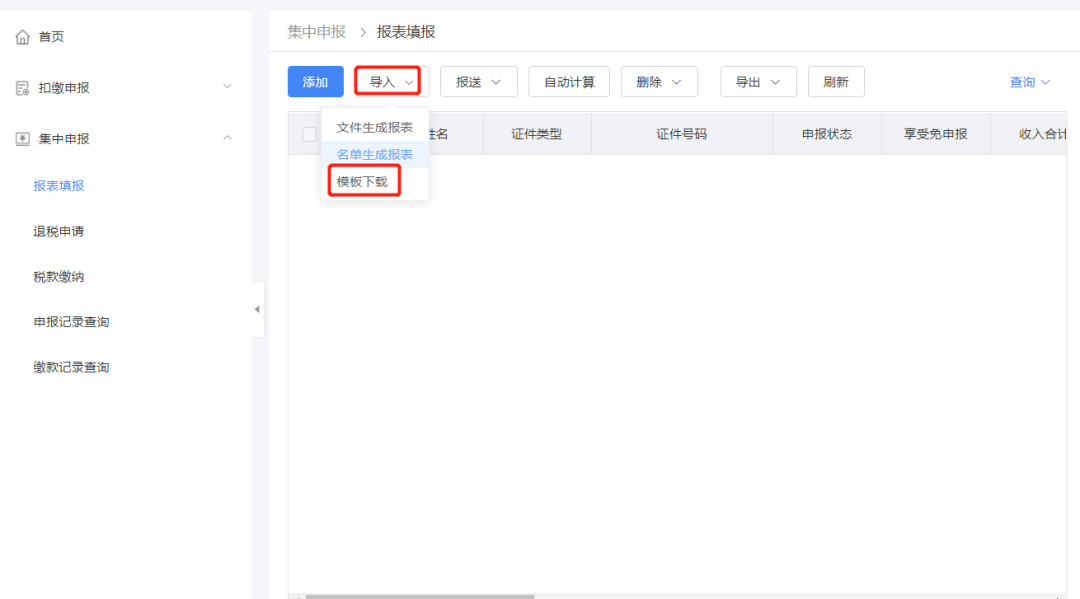Screen dimensions: 1080x599
Task: Open 退税申请 in the sidebar
Action: (59, 231)
